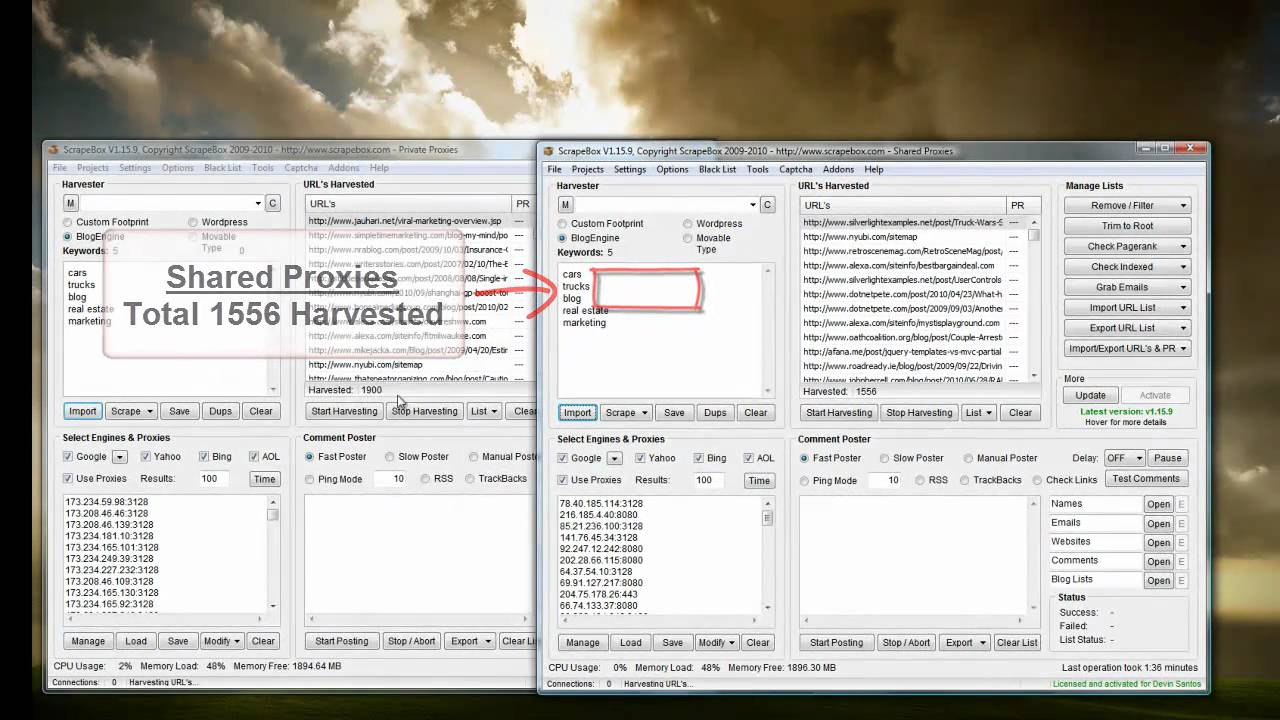Open Grab Emails dropdown
This screenshot has height=720, width=1280.
point(1127,287)
